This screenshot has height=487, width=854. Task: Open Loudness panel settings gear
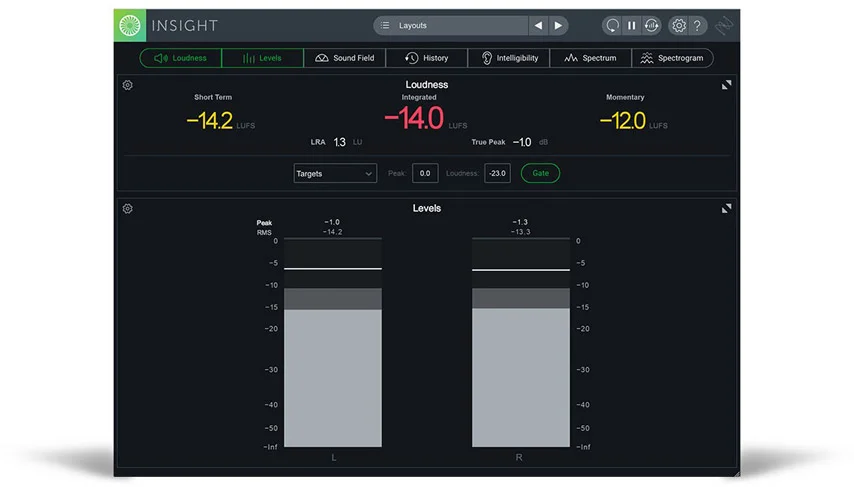[x=127, y=85]
